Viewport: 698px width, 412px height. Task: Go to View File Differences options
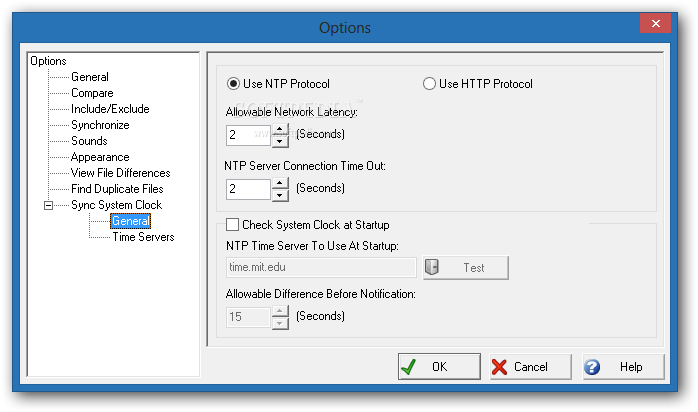click(x=120, y=173)
